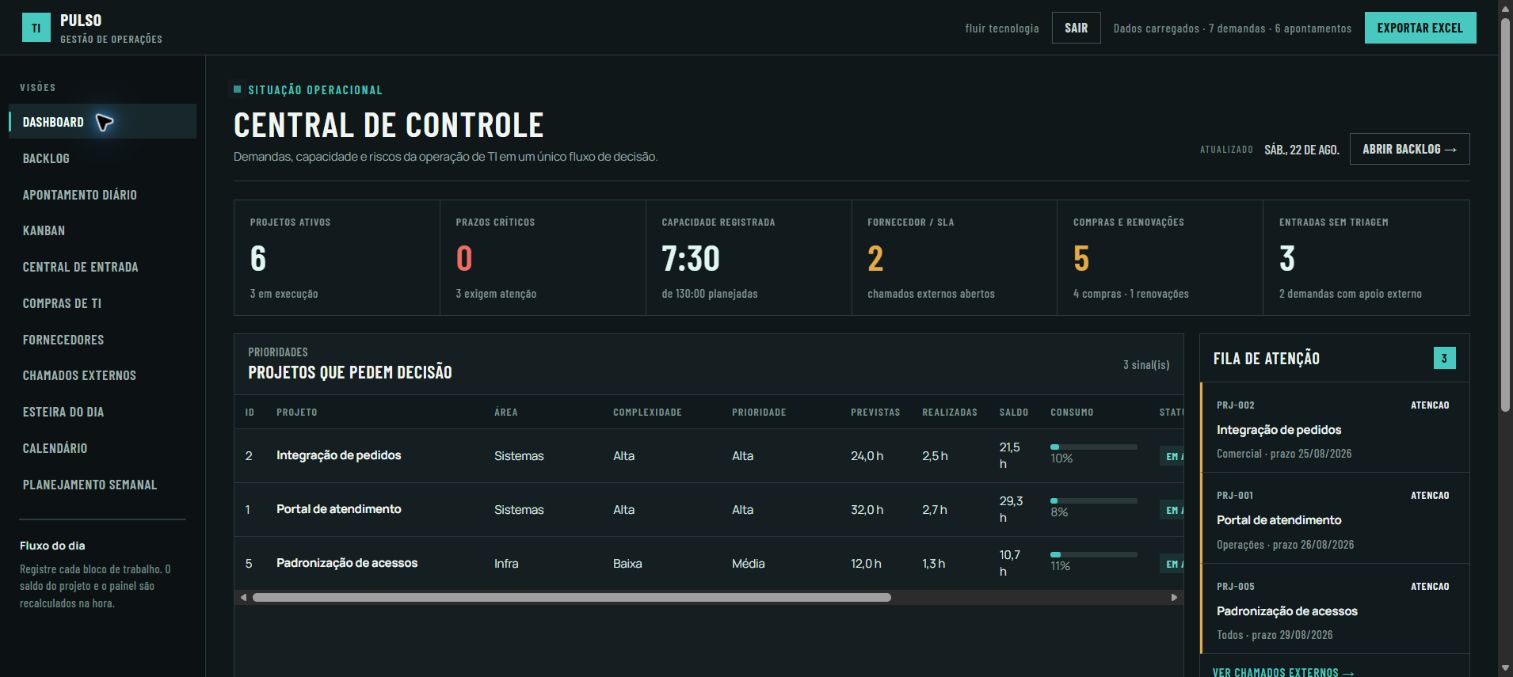
Task: Click the Média priority cell
Action: (748, 564)
